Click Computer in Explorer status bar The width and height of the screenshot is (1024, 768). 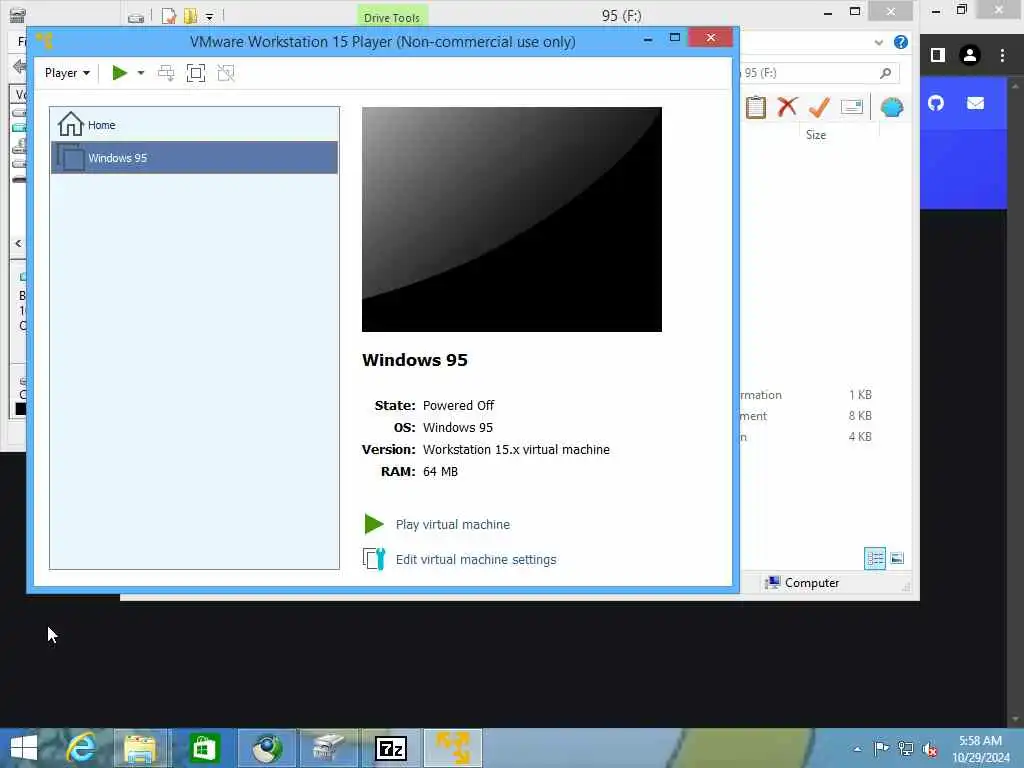click(x=802, y=583)
